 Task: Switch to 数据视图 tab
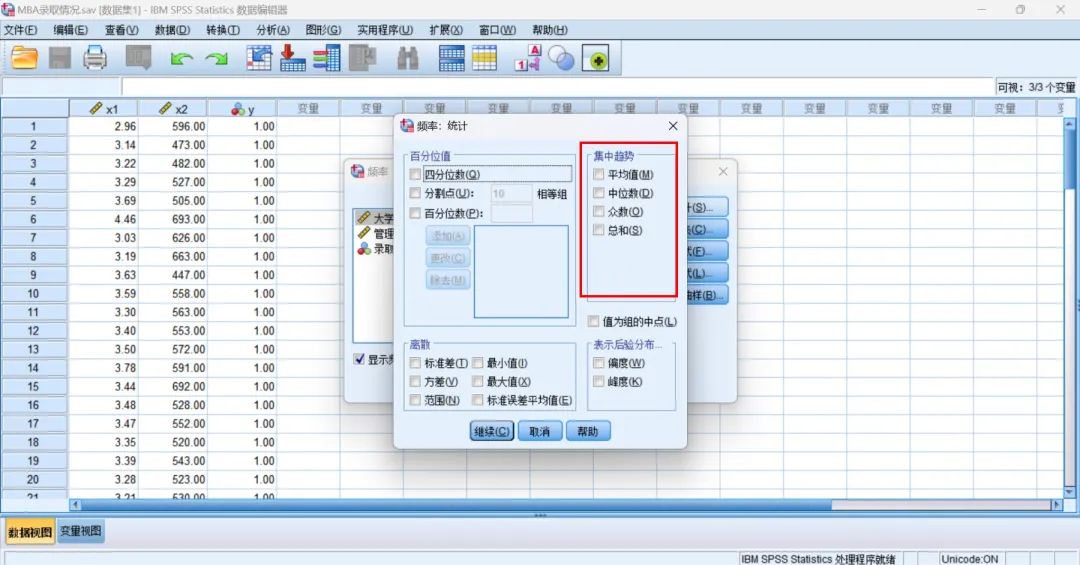pos(30,532)
